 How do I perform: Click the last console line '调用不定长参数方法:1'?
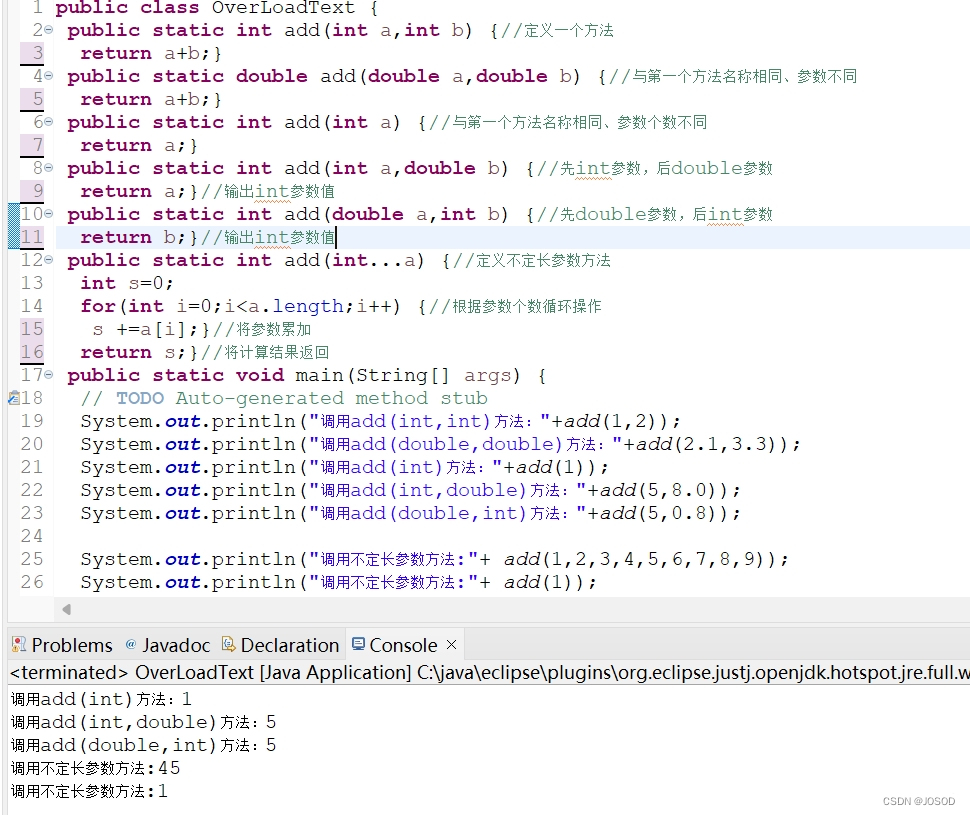tap(89, 791)
